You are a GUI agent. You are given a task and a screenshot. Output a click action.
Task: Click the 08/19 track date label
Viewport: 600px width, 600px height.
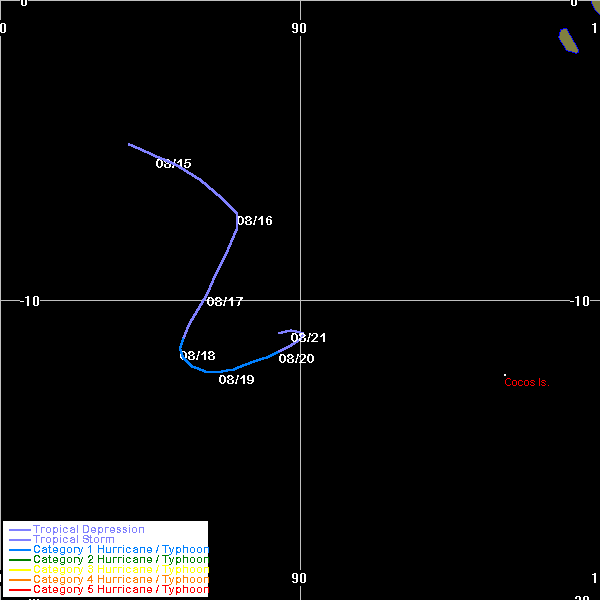pyautogui.click(x=236, y=380)
